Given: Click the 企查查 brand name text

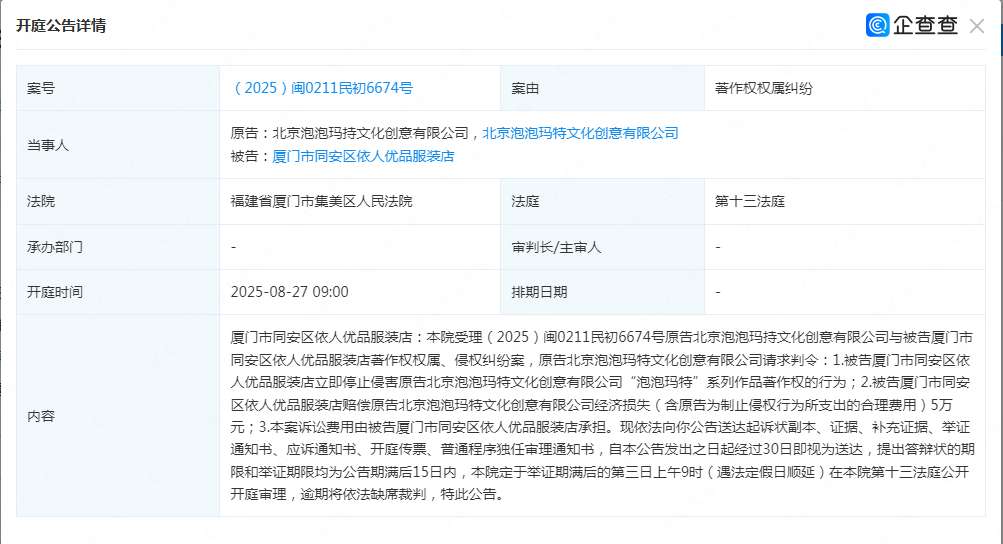Looking at the screenshot, I should 926,25.
